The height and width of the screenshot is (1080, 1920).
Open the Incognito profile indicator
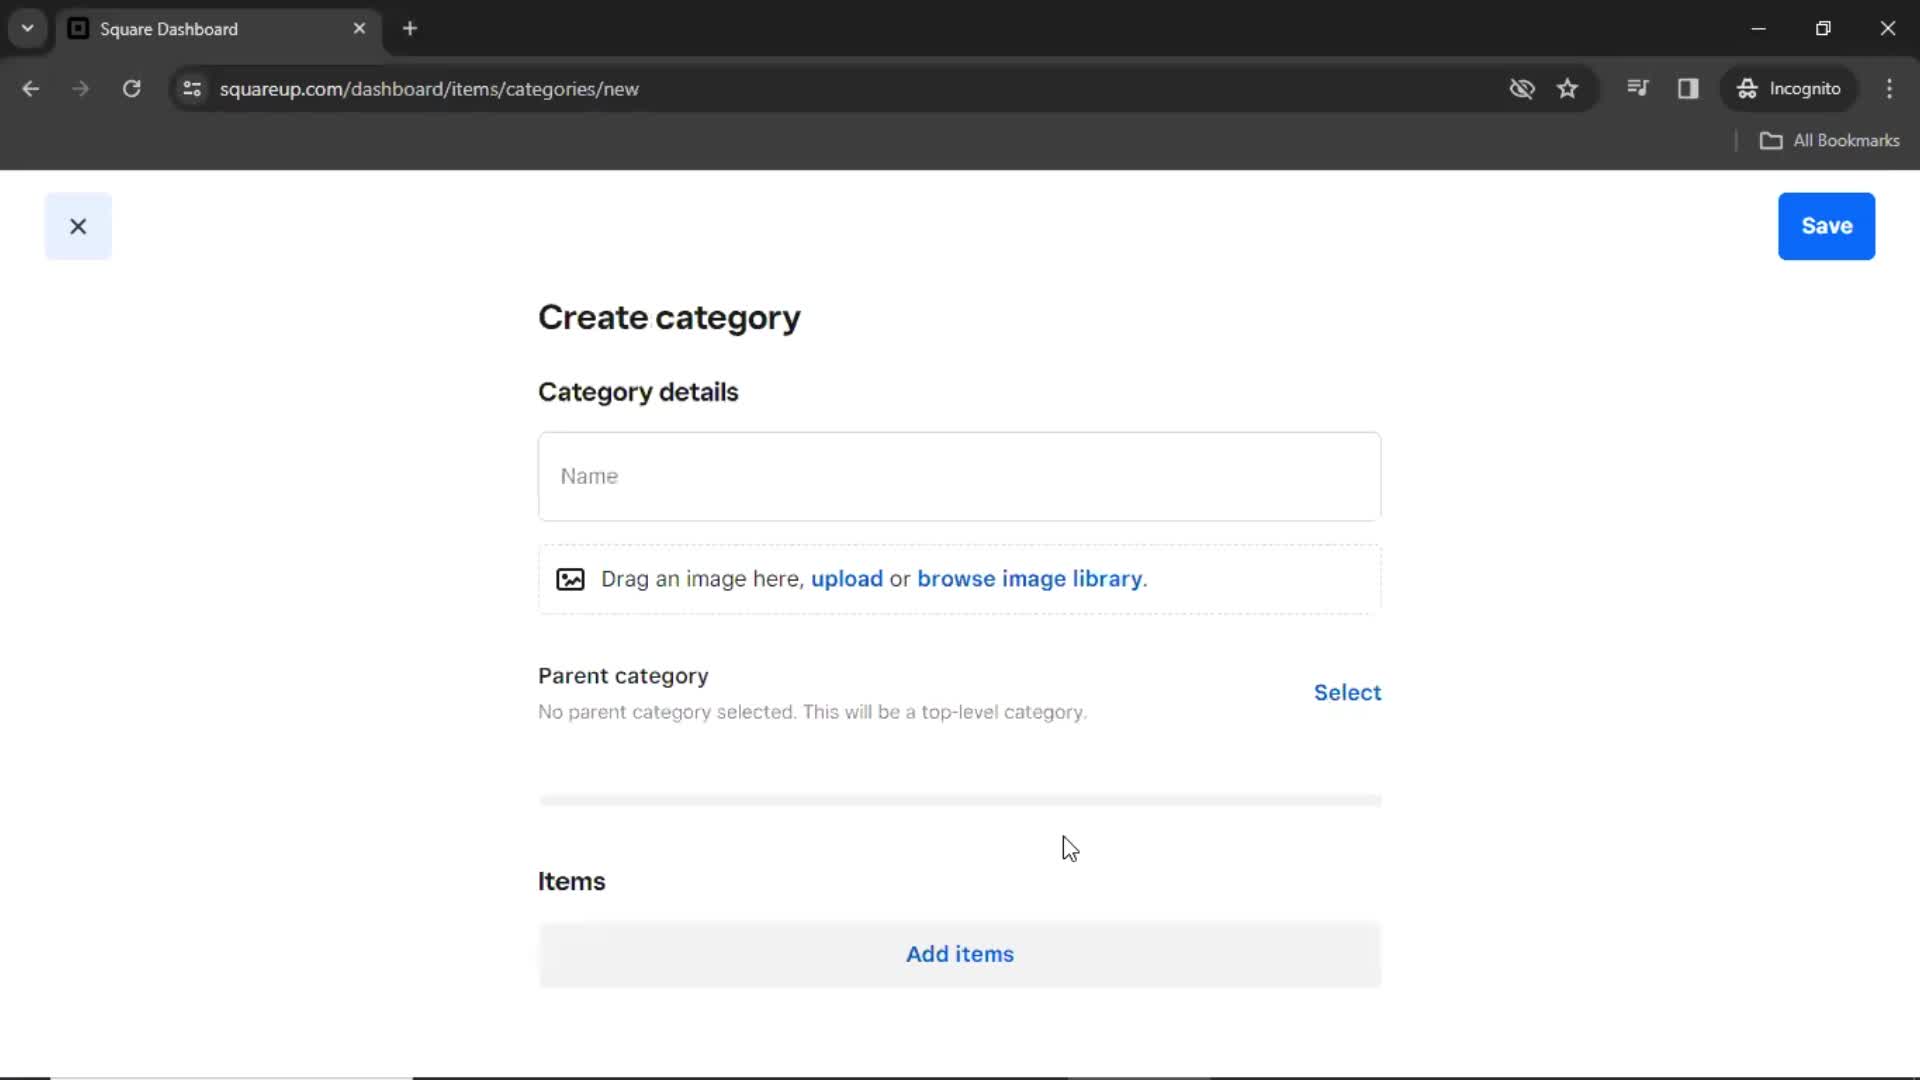pos(1789,89)
